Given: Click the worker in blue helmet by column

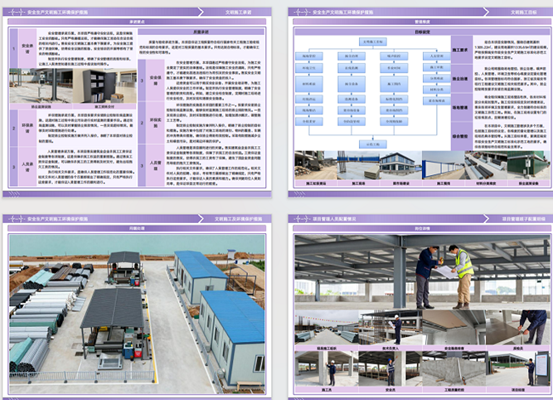Looking at the screenshot, I should click(390, 369).
